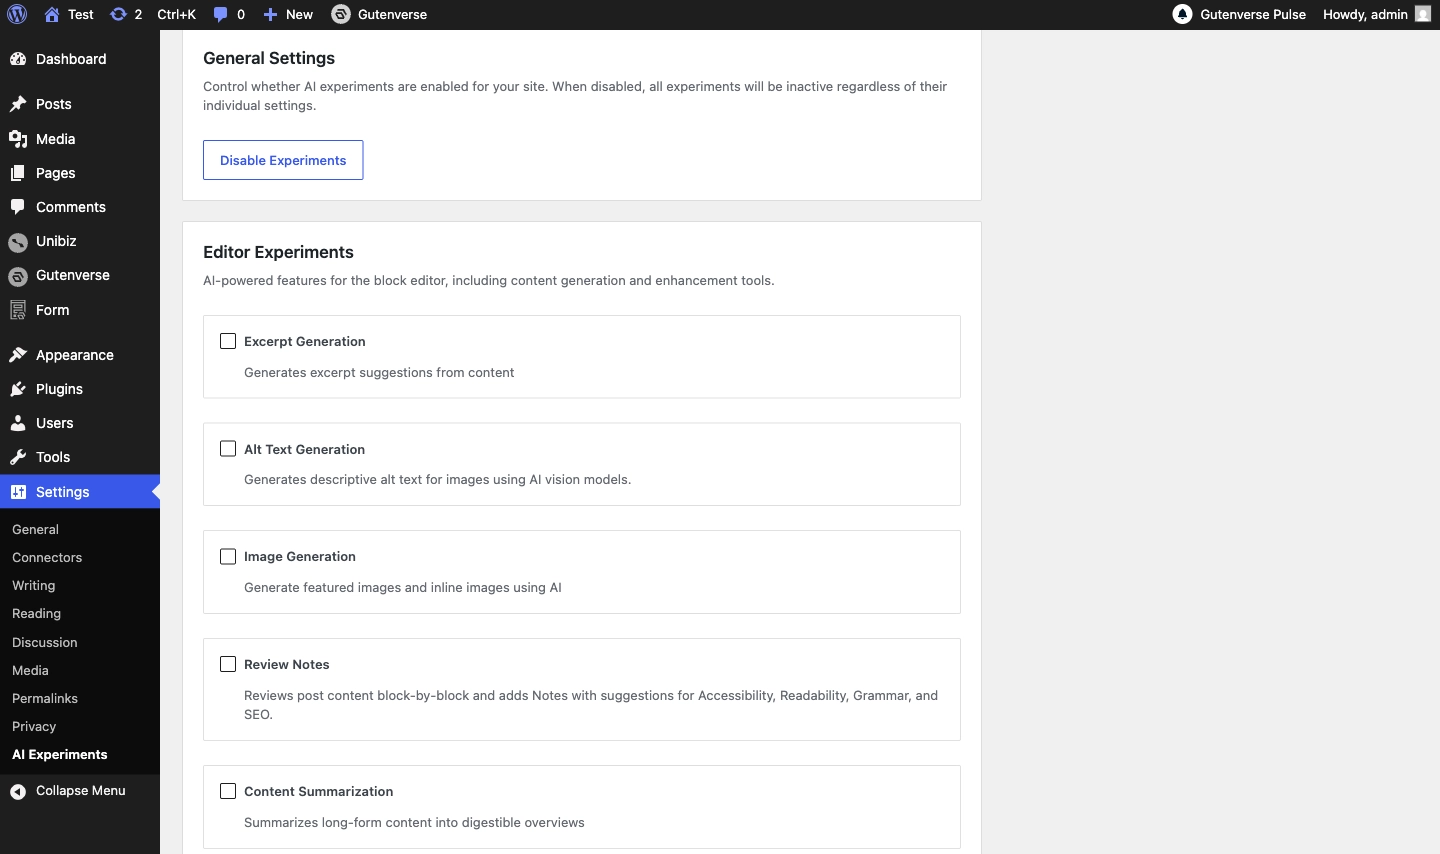This screenshot has height=854, width=1440.
Task: Enable Excerpt Generation checkbox
Action: (228, 341)
